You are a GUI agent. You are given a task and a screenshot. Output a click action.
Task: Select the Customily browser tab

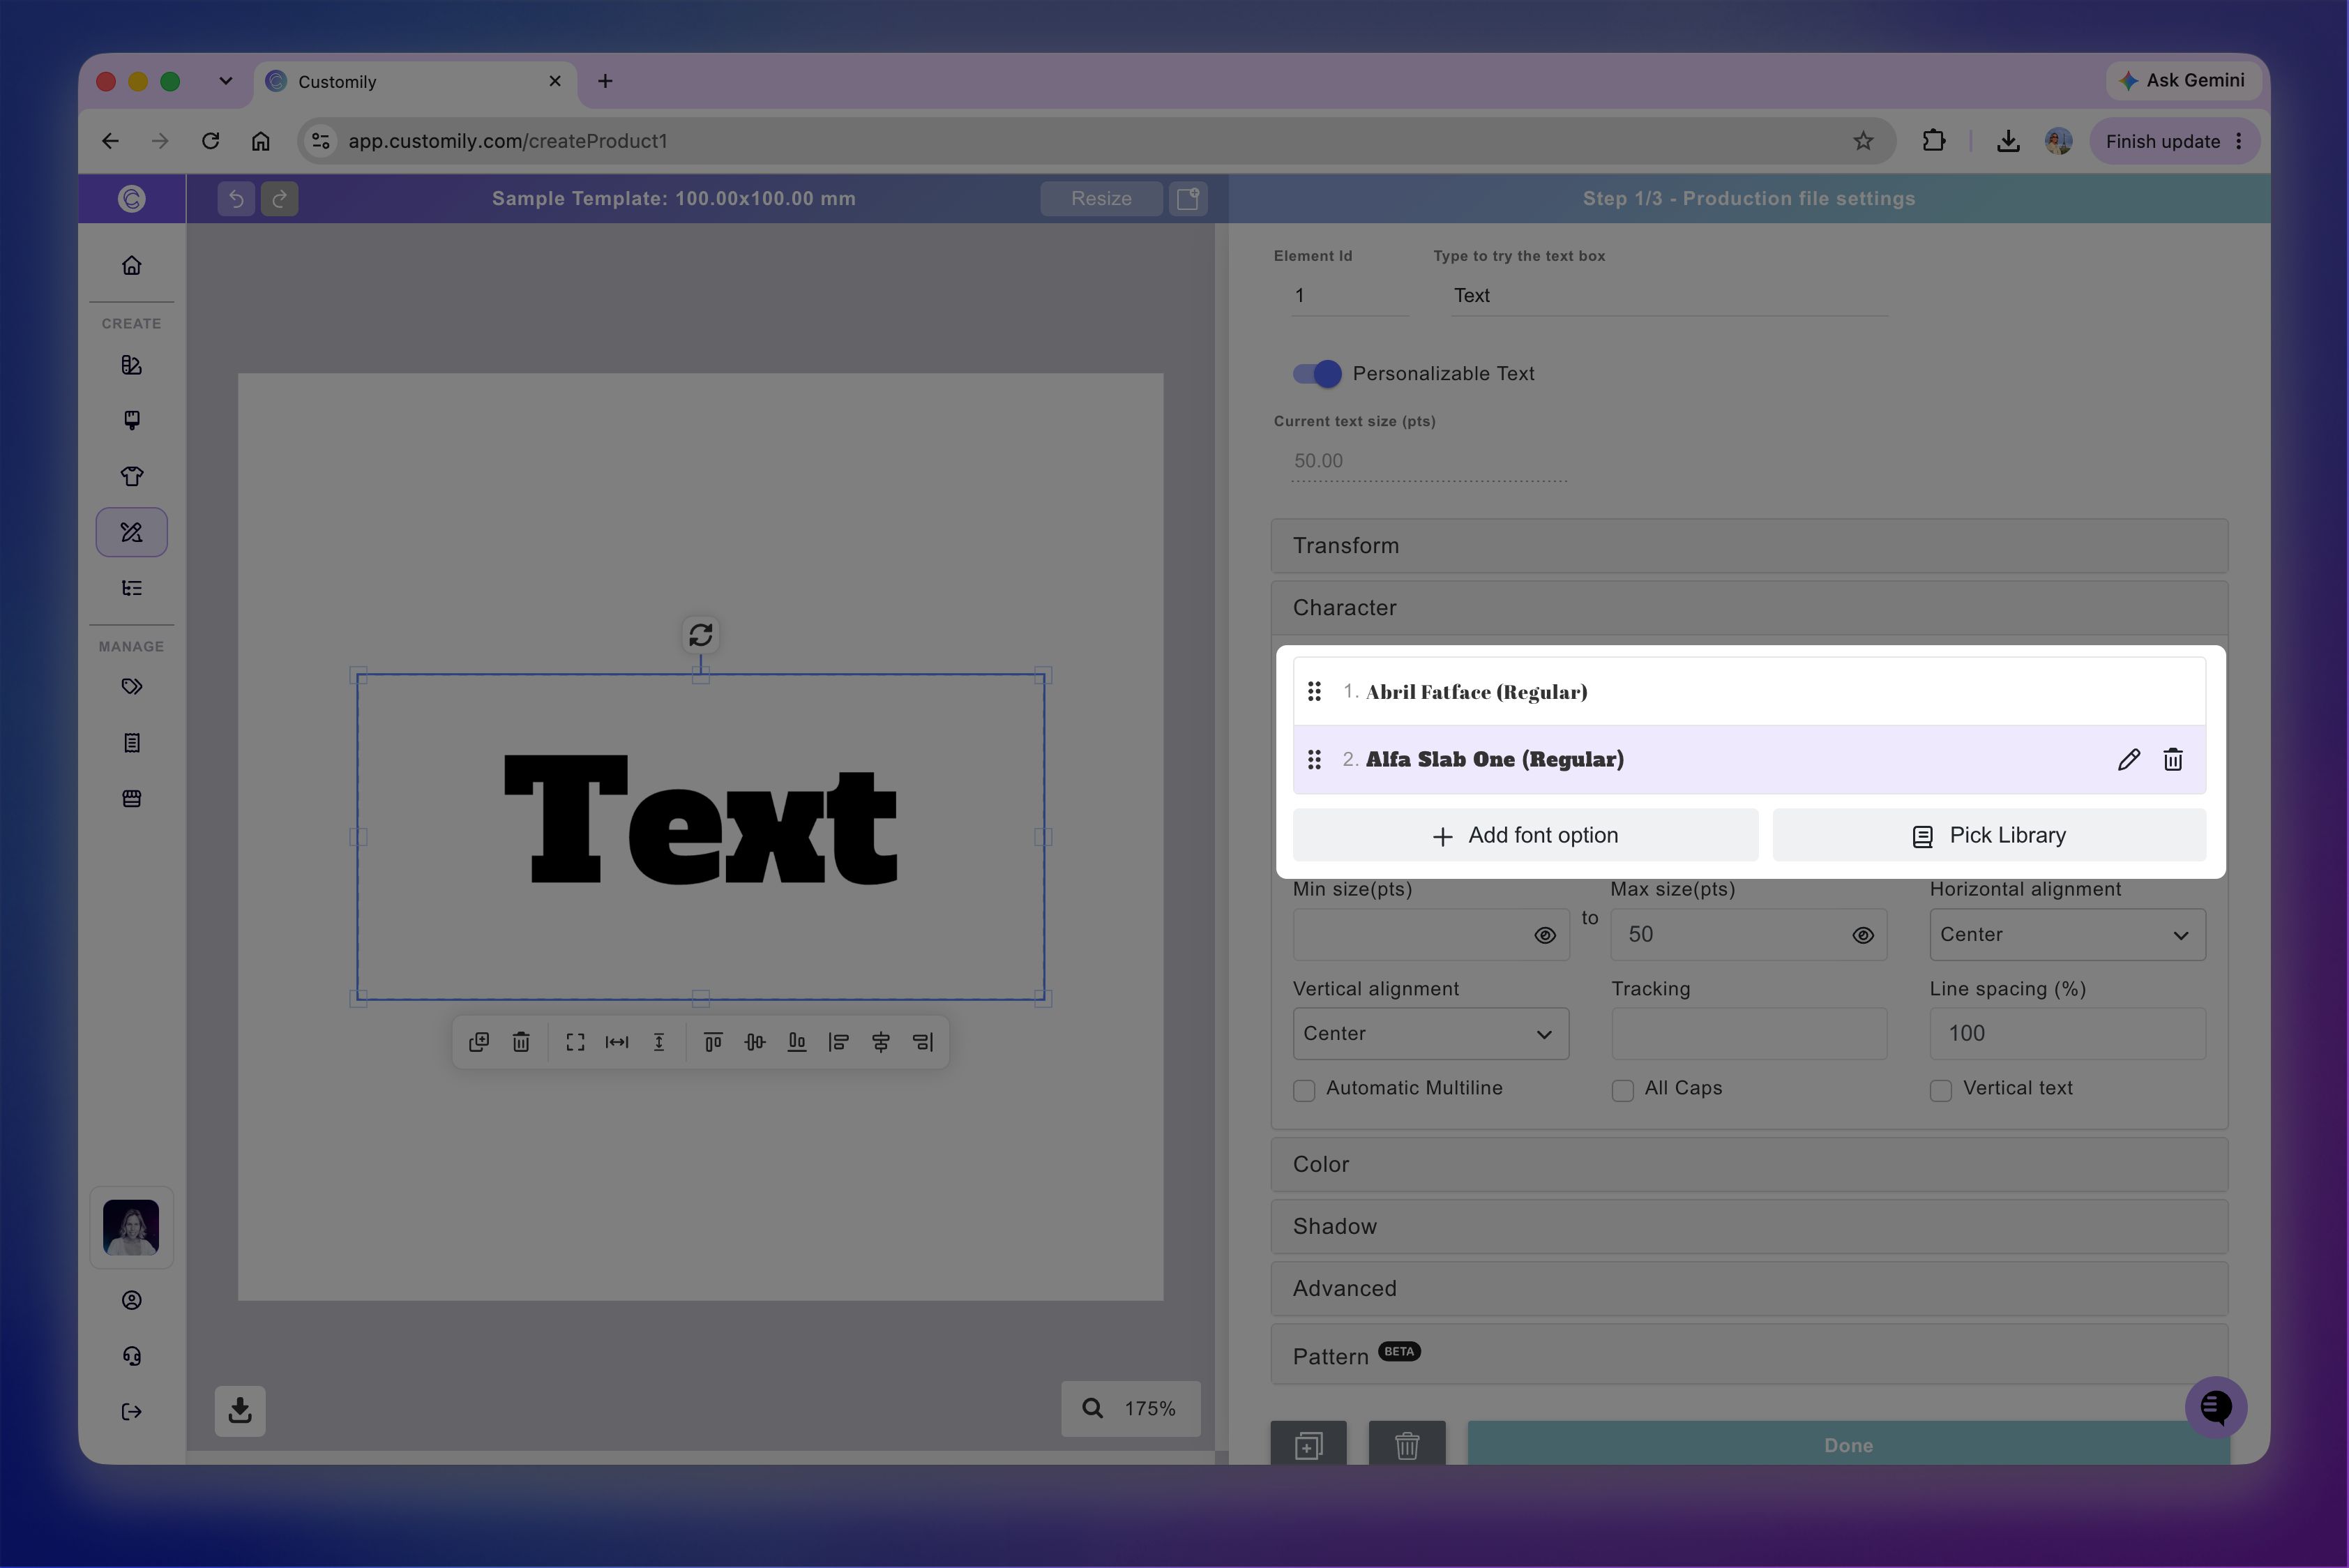coord(415,81)
